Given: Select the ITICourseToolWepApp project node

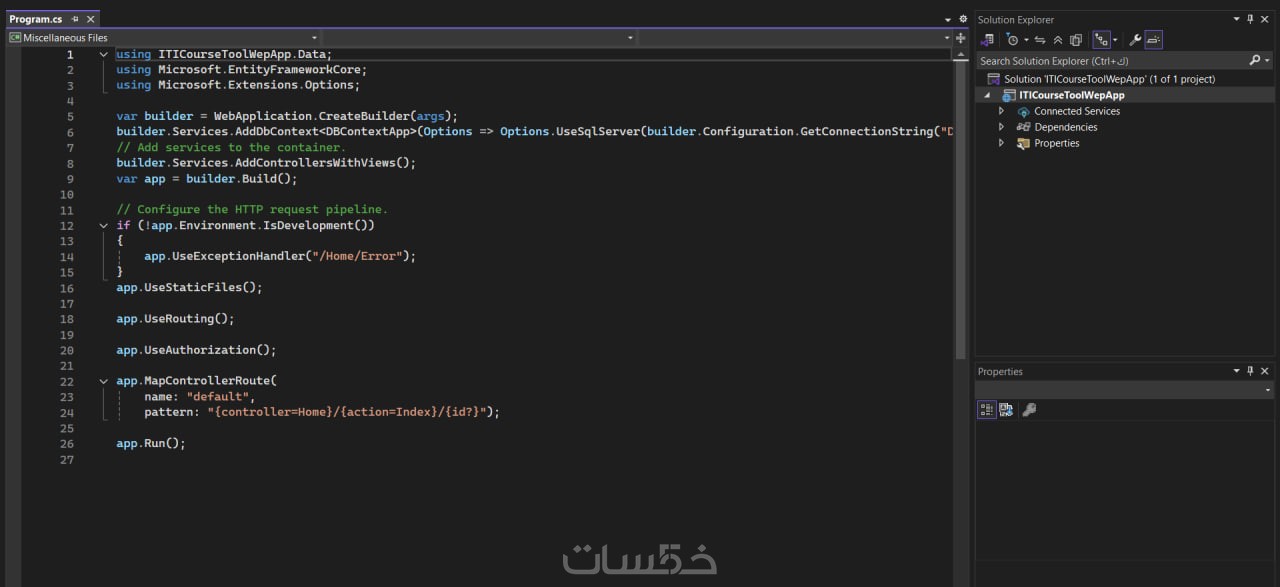Looking at the screenshot, I should coord(1071,95).
